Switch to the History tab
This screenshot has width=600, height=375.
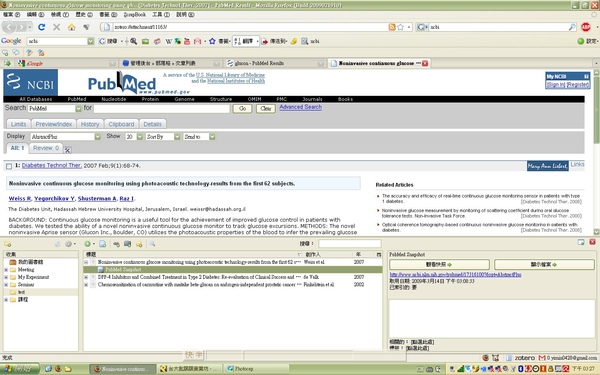click(90, 124)
